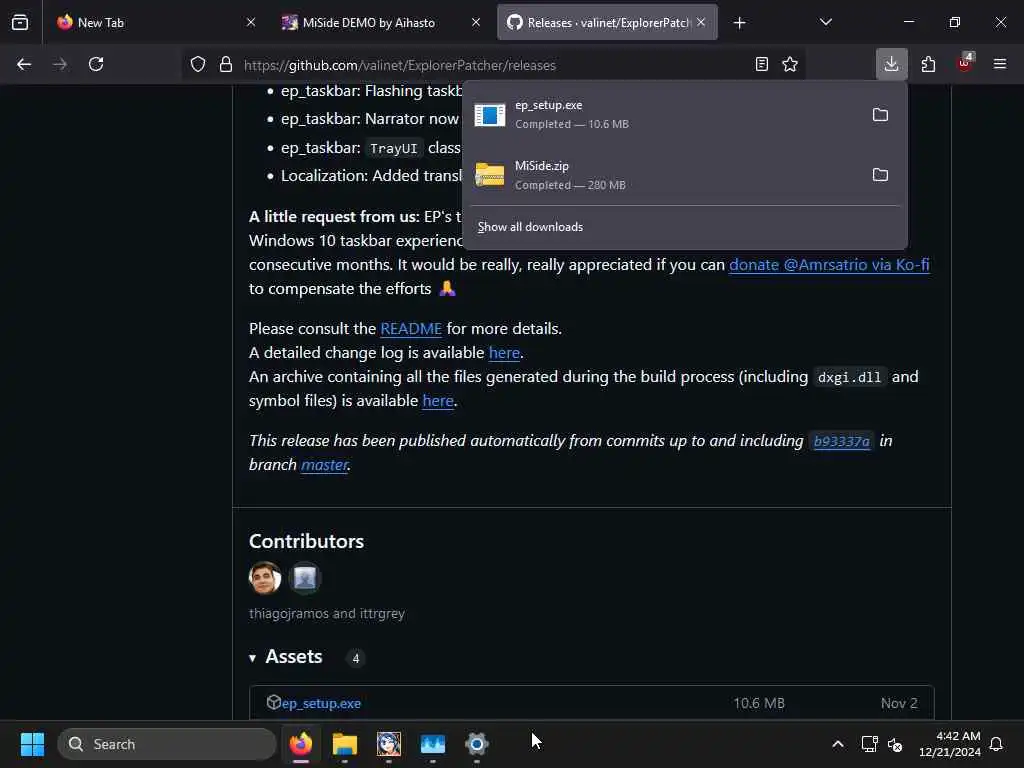Toggle reader view icon
This screenshot has width=1024, height=768.
tap(761, 64)
